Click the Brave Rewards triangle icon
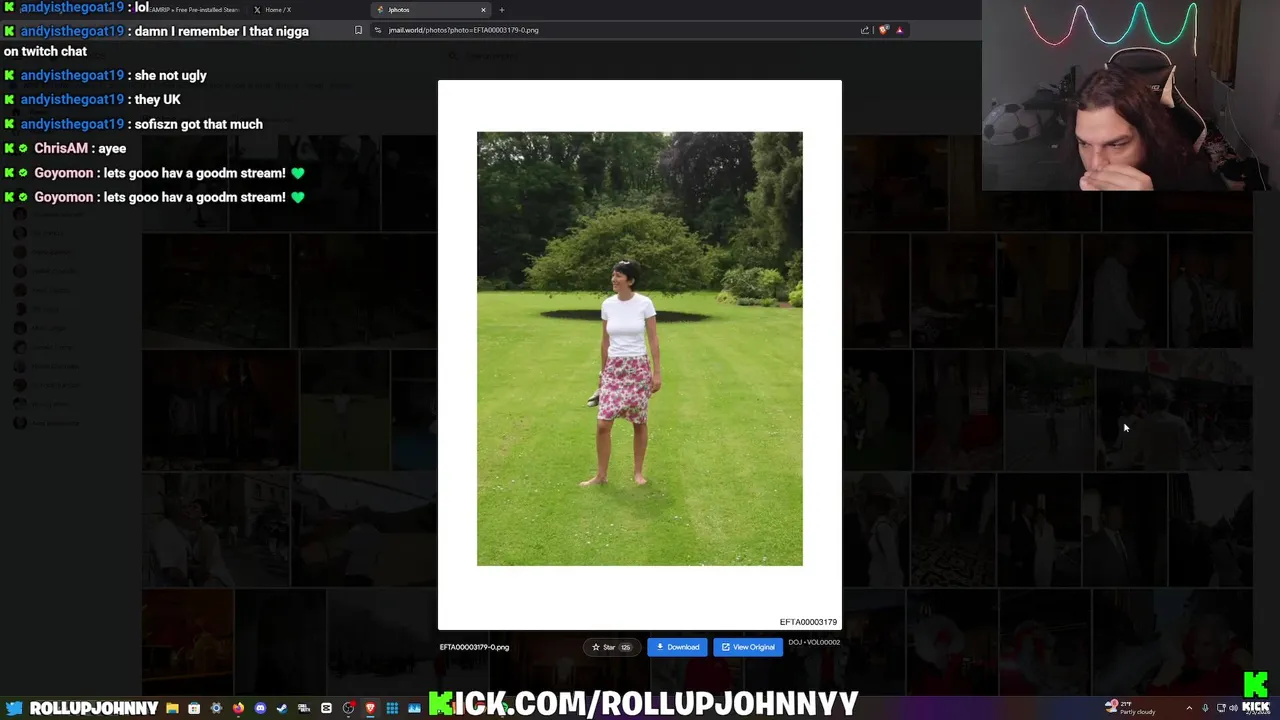Image resolution: width=1280 pixels, height=720 pixels. 899,30
